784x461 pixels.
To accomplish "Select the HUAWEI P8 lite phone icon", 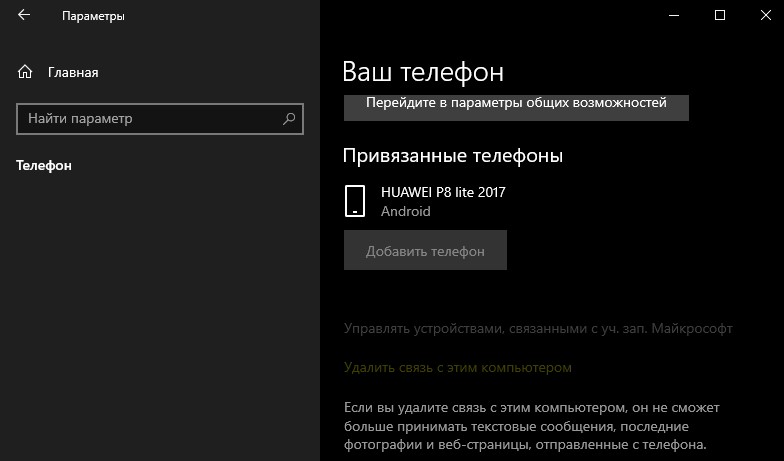I will [x=355, y=201].
